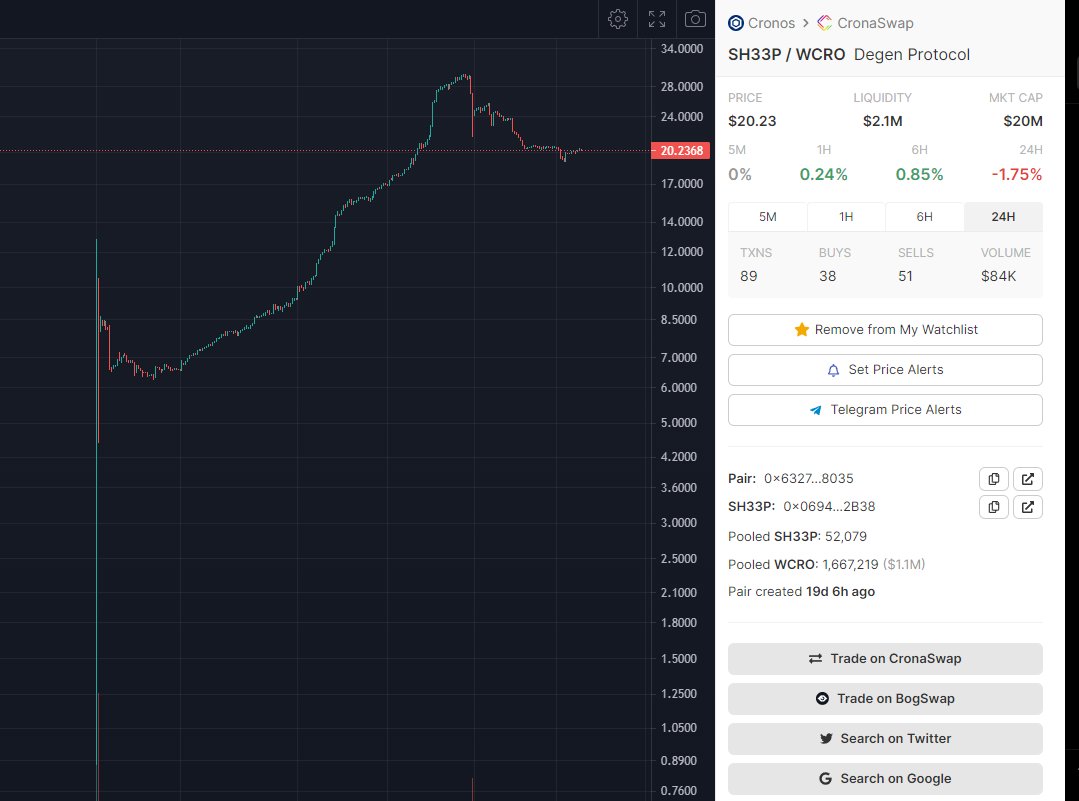Click the 89 TXNS count

749,276
